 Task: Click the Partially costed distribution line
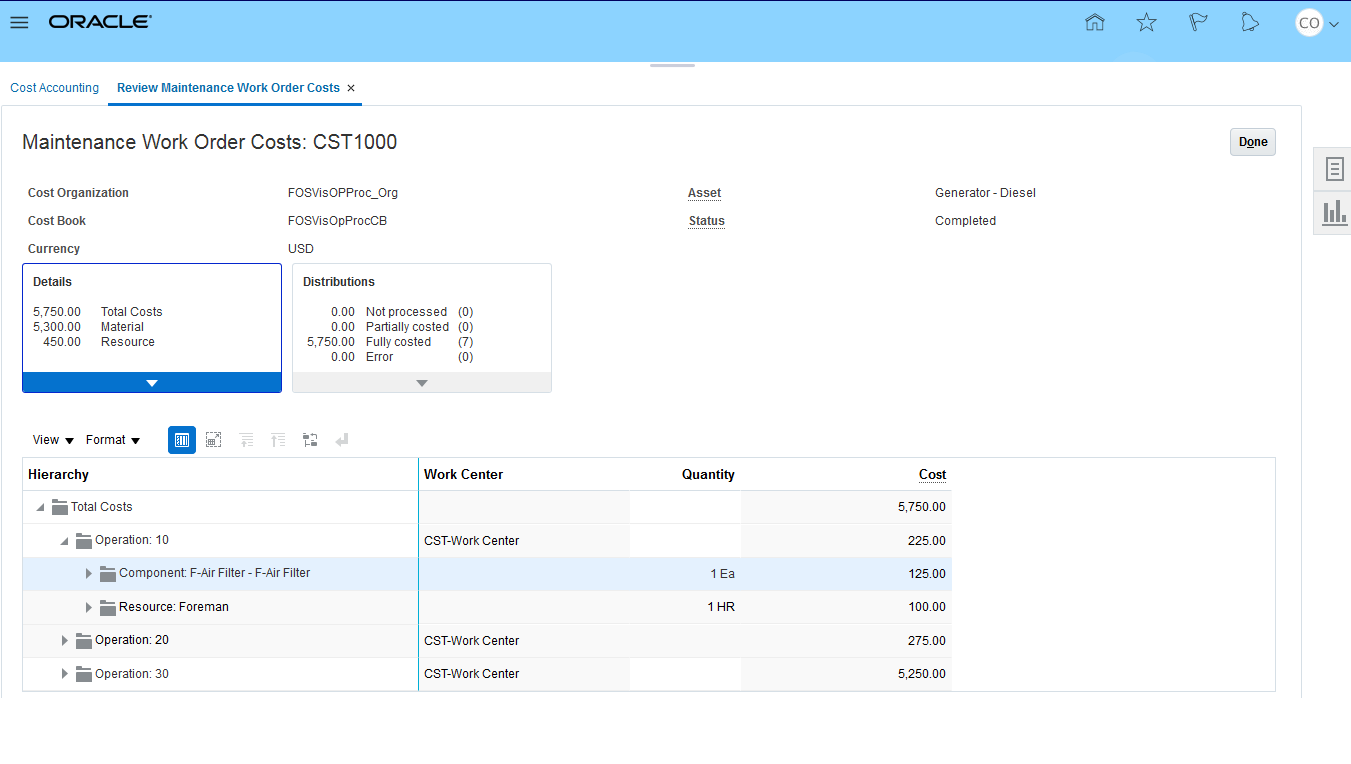point(402,327)
